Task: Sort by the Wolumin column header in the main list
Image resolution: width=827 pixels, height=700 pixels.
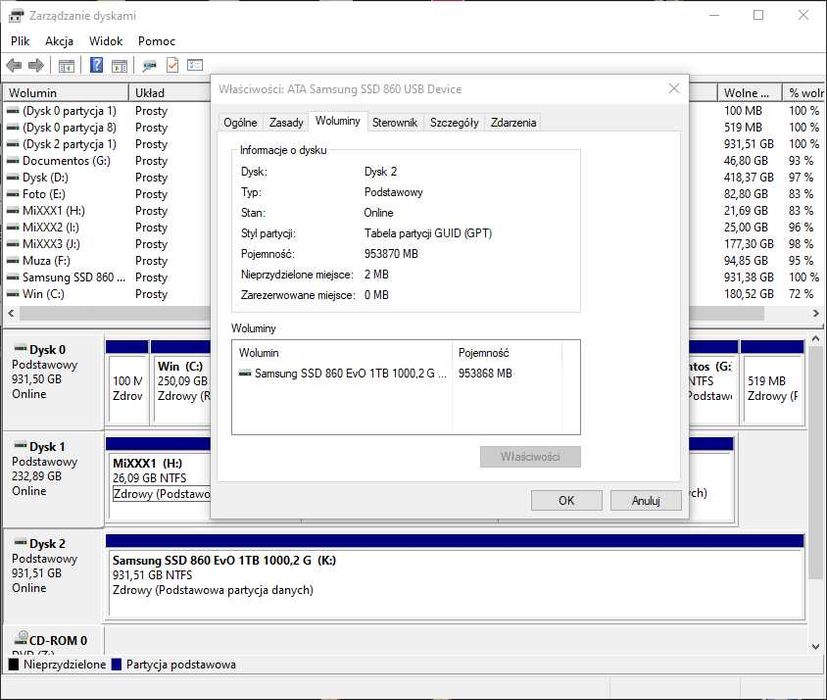Action: [65, 93]
